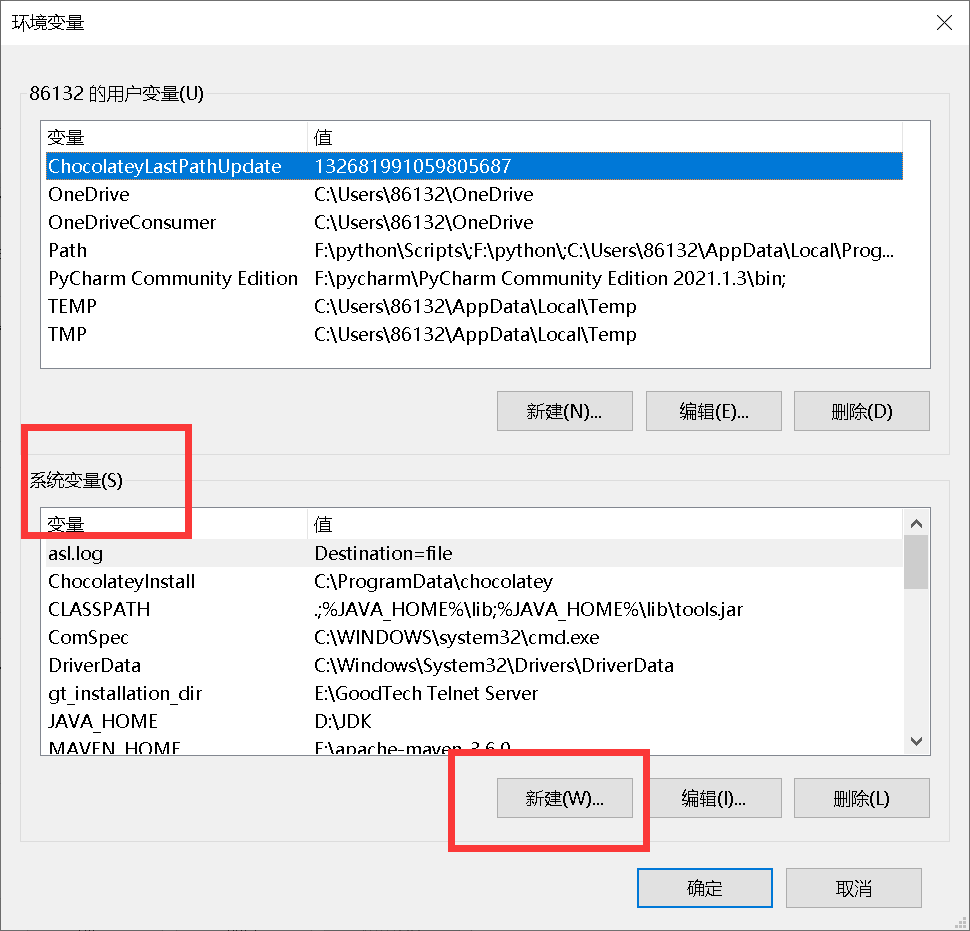970x931 pixels.
Task: Select the DriverData system variable
Action: pos(474,665)
